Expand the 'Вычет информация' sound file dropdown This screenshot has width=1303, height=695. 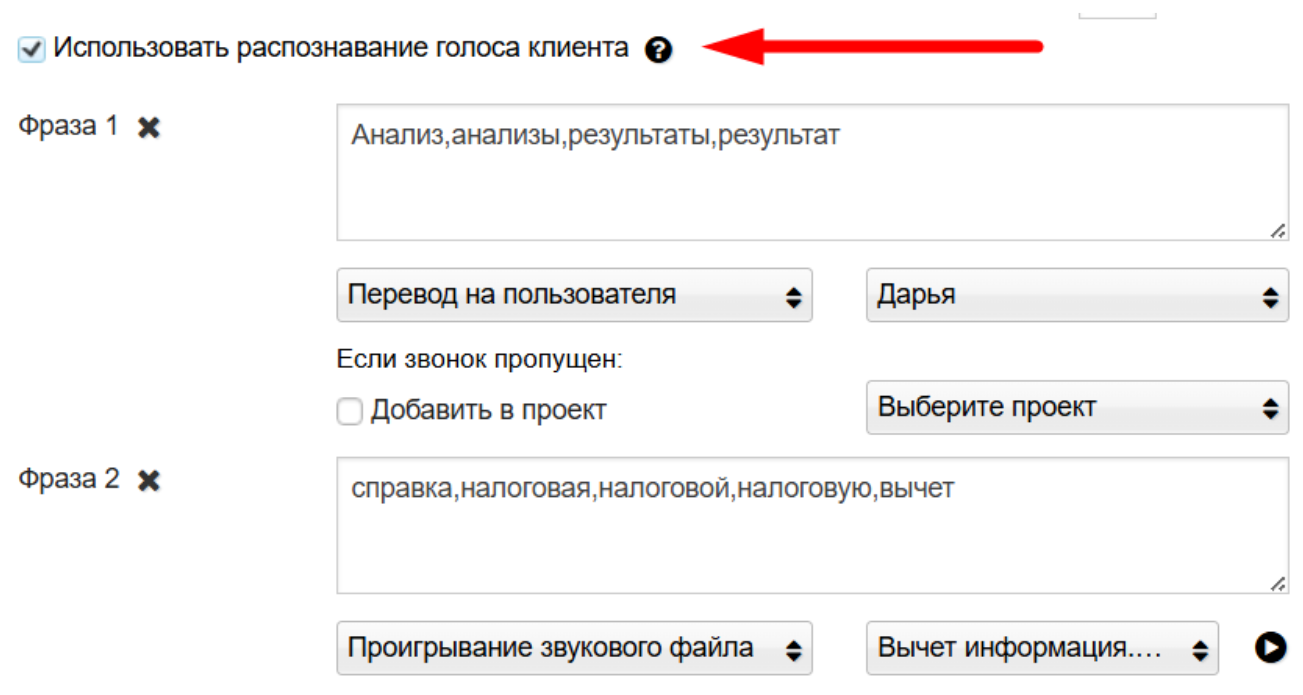coord(1041,648)
